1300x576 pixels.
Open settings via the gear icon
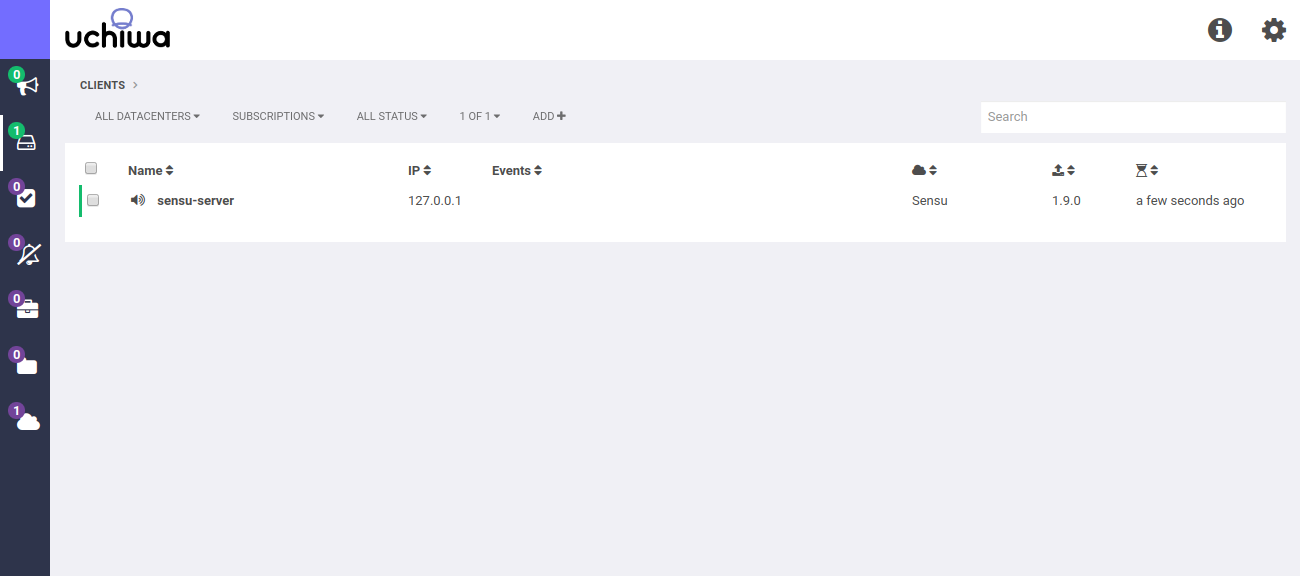point(1274,30)
